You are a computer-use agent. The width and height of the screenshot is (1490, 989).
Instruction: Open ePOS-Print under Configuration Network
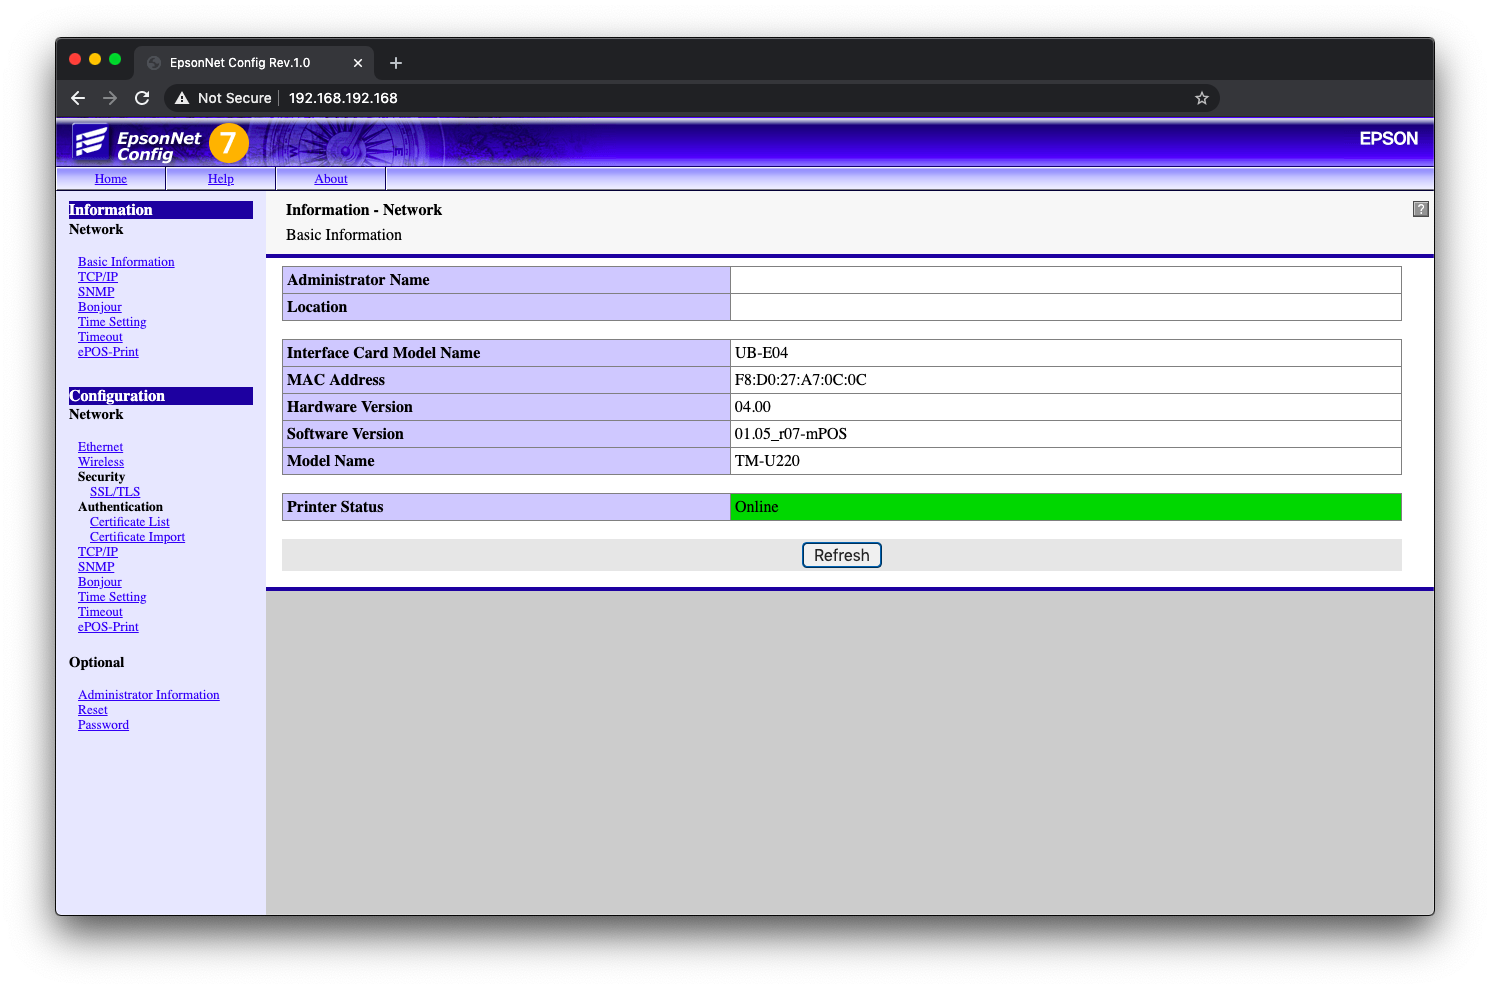(x=108, y=627)
